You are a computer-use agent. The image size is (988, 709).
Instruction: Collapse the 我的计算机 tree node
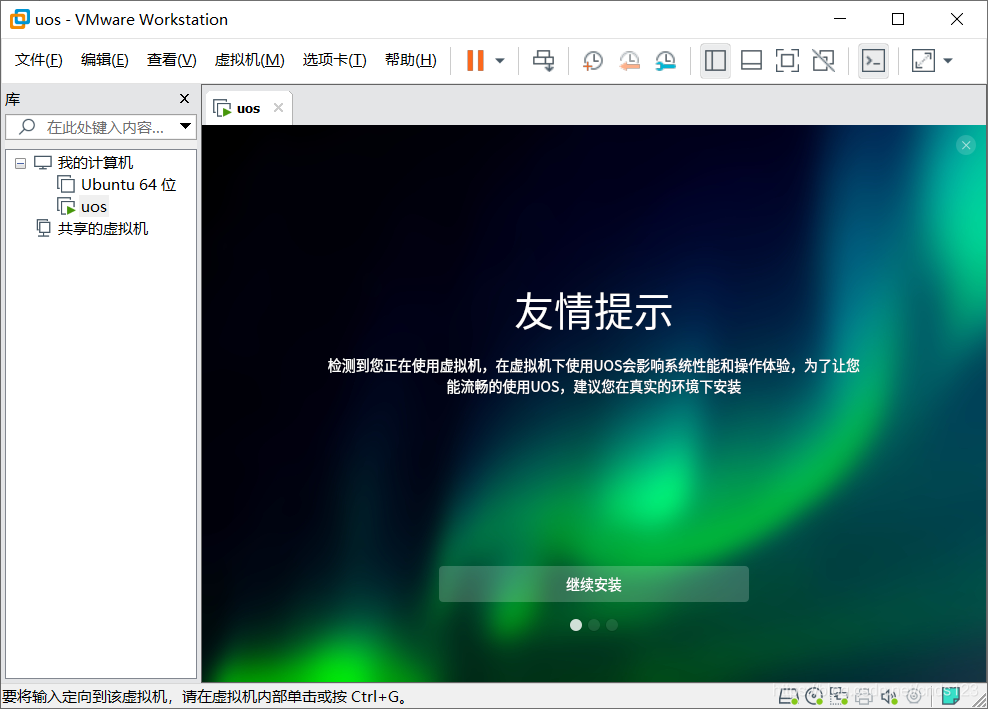pos(21,163)
